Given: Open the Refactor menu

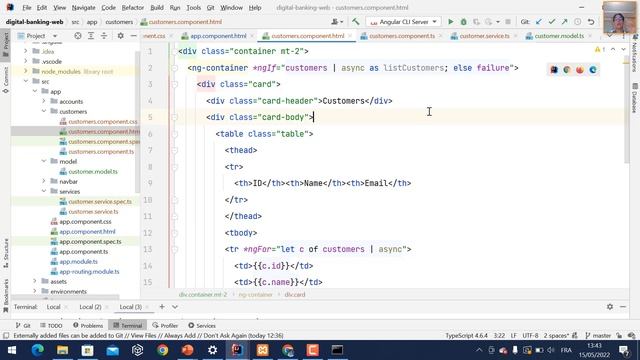Looking at the screenshot, I should coord(133,7).
